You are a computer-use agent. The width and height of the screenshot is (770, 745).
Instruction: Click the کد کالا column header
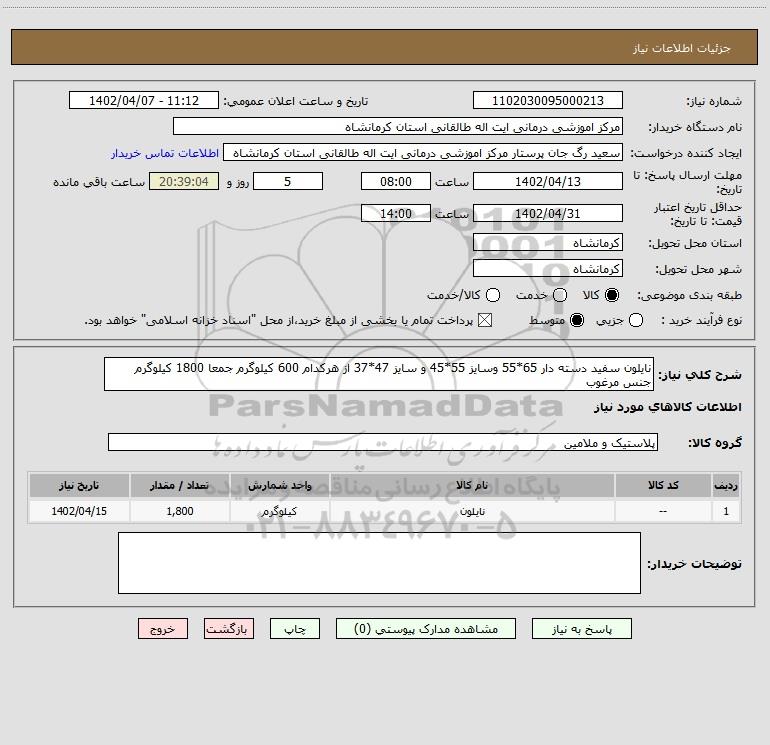point(663,485)
